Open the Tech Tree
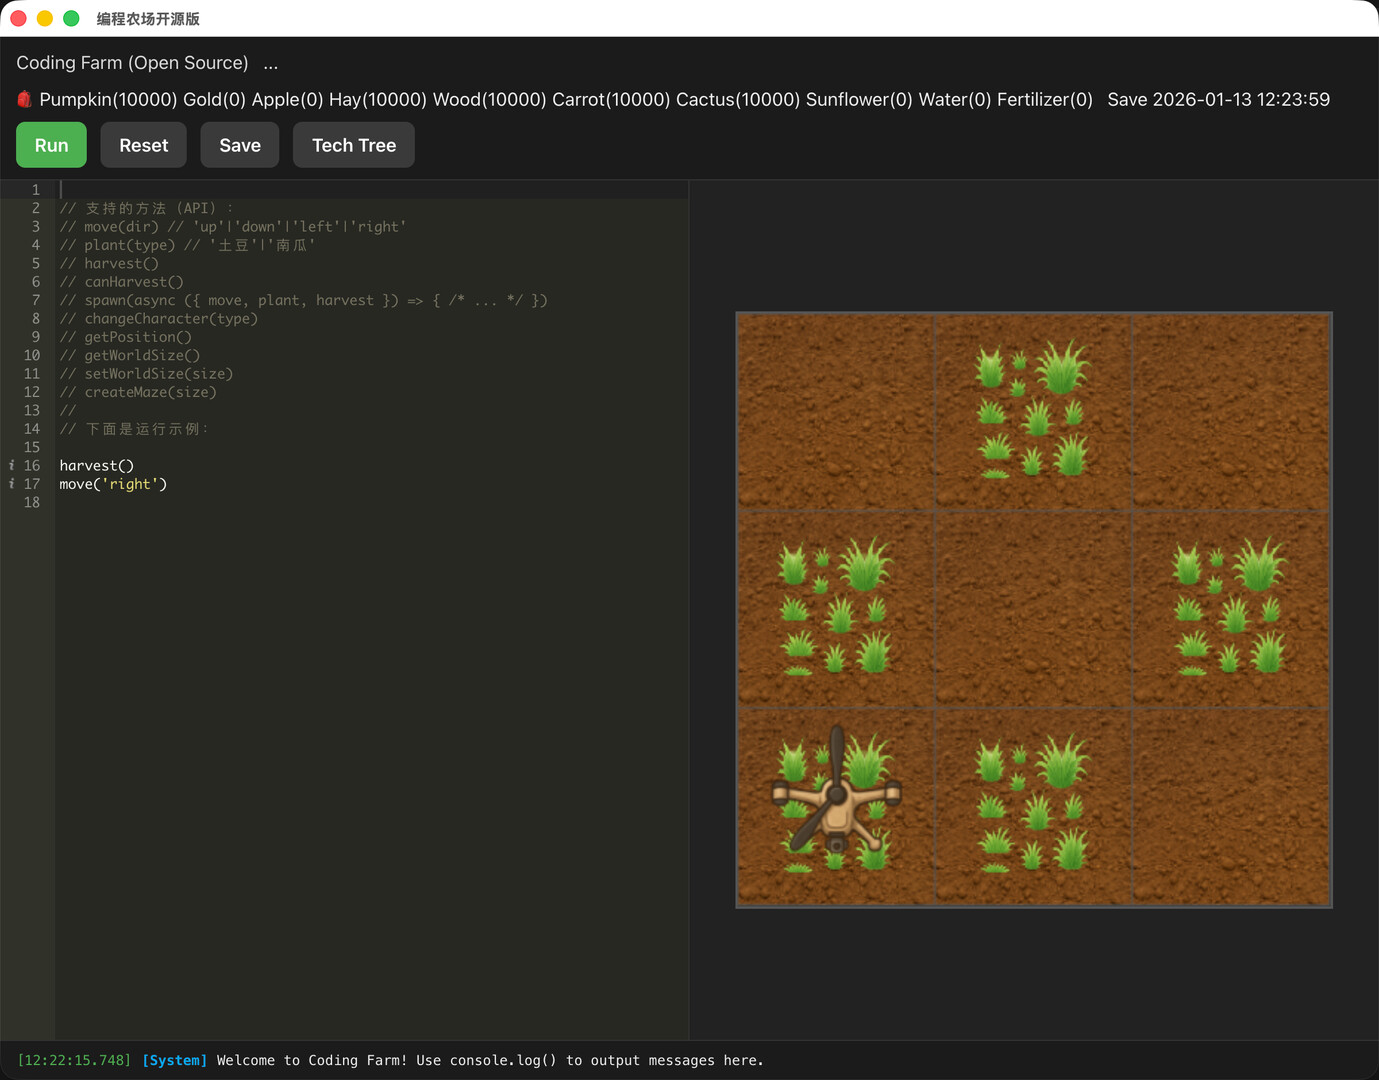Image resolution: width=1379 pixels, height=1080 pixels. [353, 144]
